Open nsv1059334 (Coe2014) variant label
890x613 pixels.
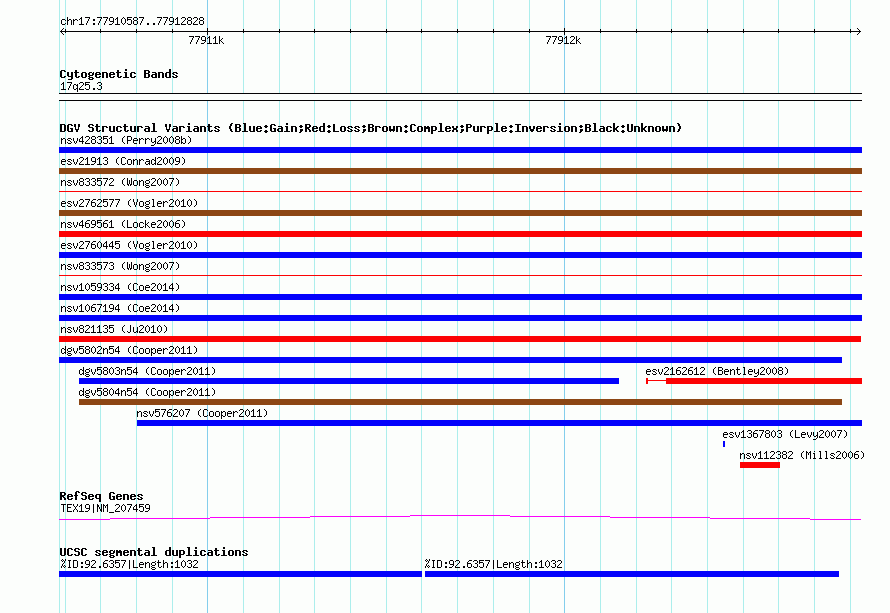click(120, 287)
